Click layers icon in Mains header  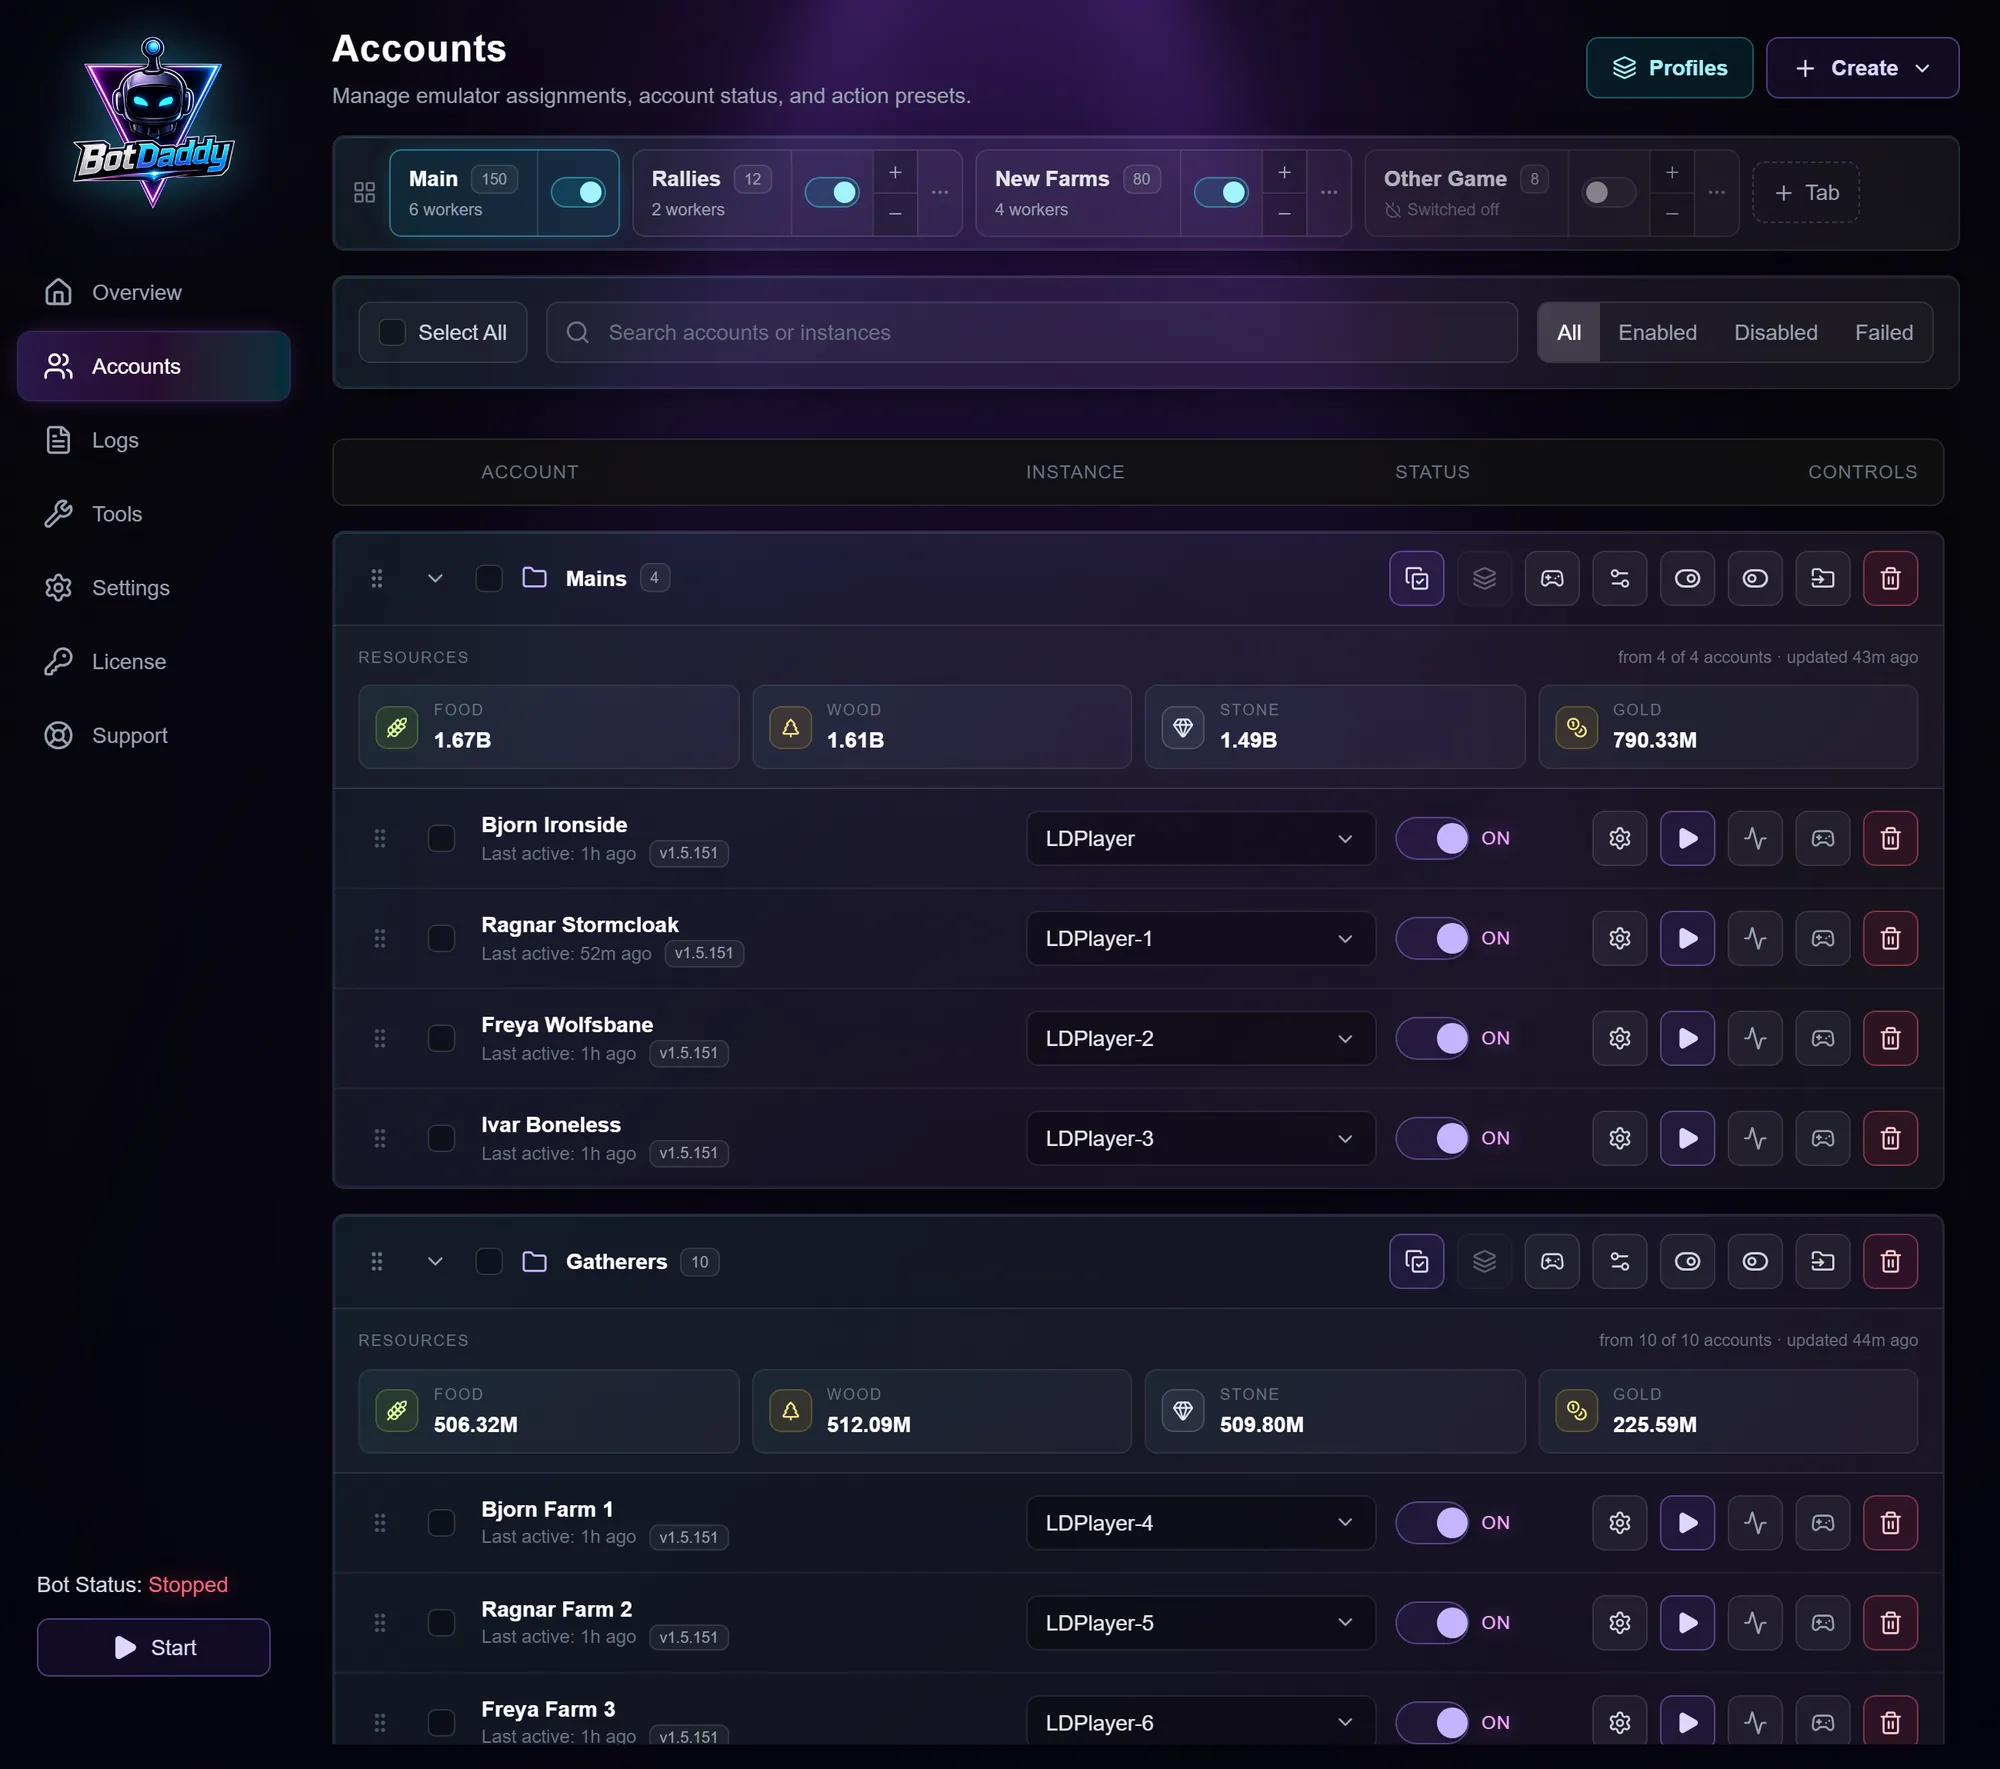pyautogui.click(x=1484, y=578)
